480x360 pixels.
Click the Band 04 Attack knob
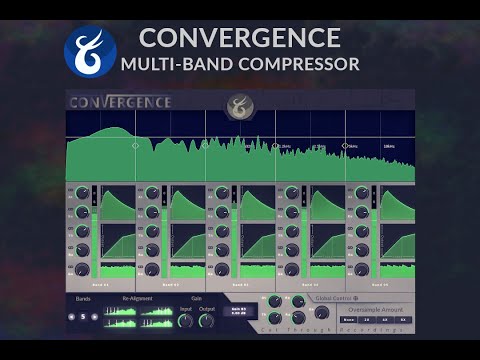click(x=292, y=193)
